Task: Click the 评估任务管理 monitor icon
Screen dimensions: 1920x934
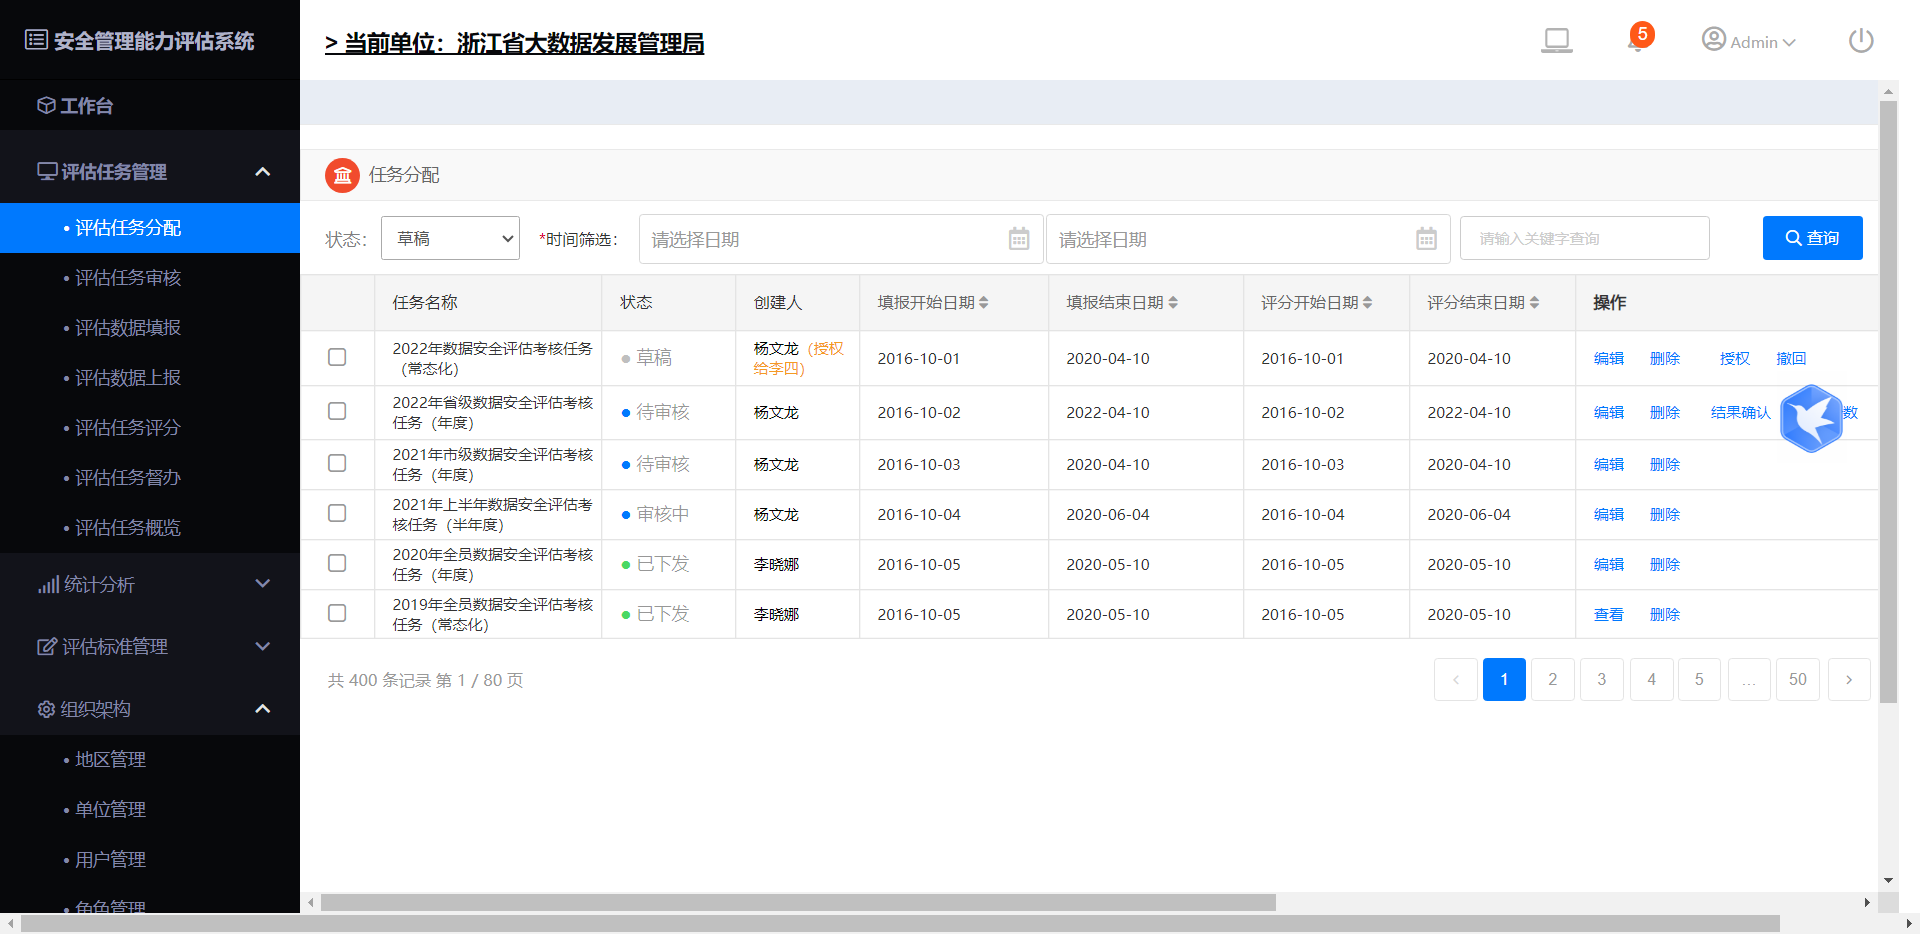Action: [47, 171]
